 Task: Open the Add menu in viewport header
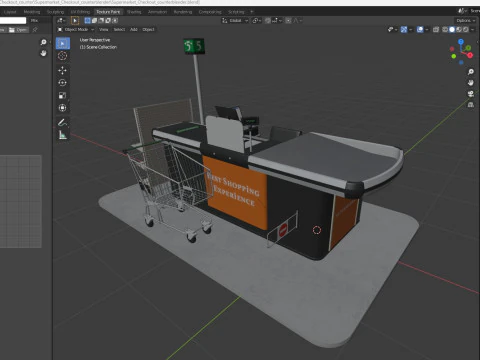(134, 30)
